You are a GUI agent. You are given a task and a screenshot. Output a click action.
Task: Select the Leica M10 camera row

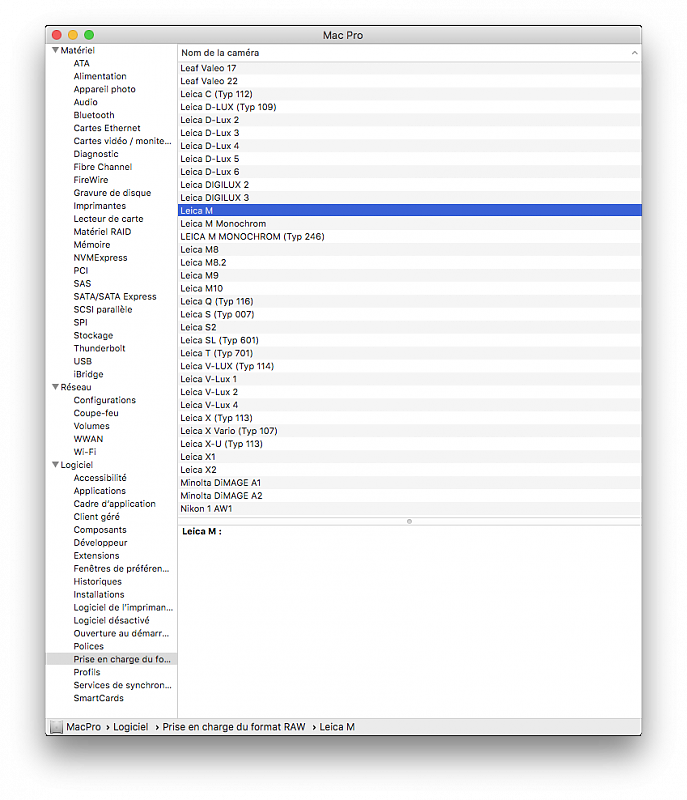[x=201, y=288]
